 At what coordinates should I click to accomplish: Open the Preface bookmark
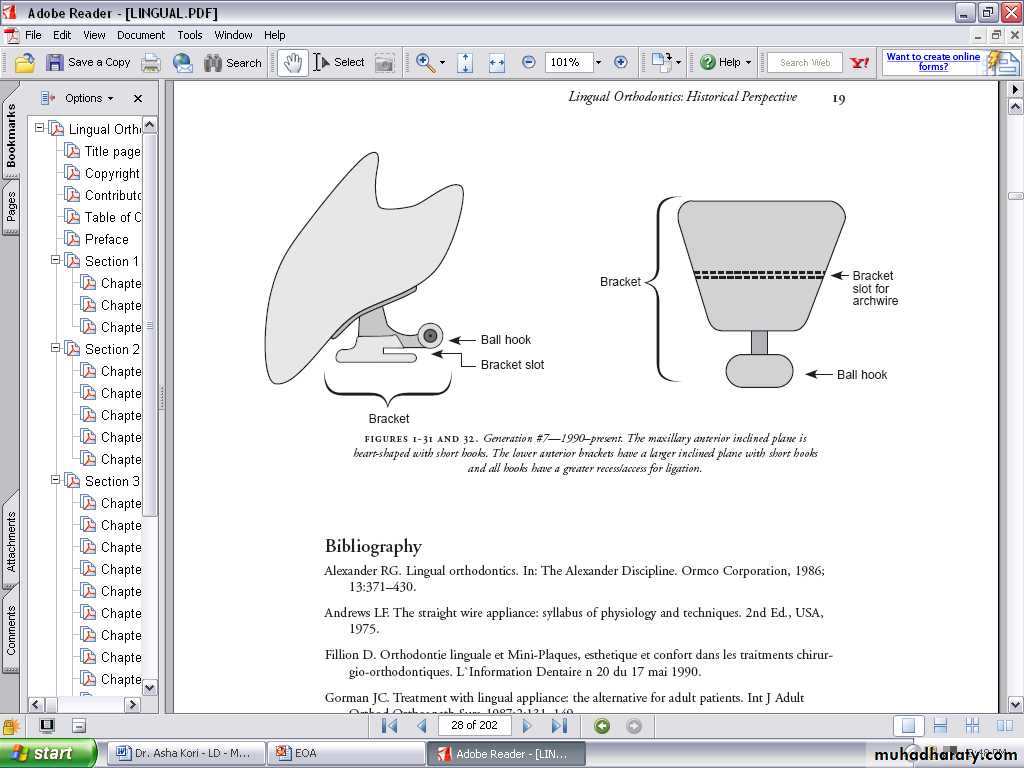click(106, 239)
